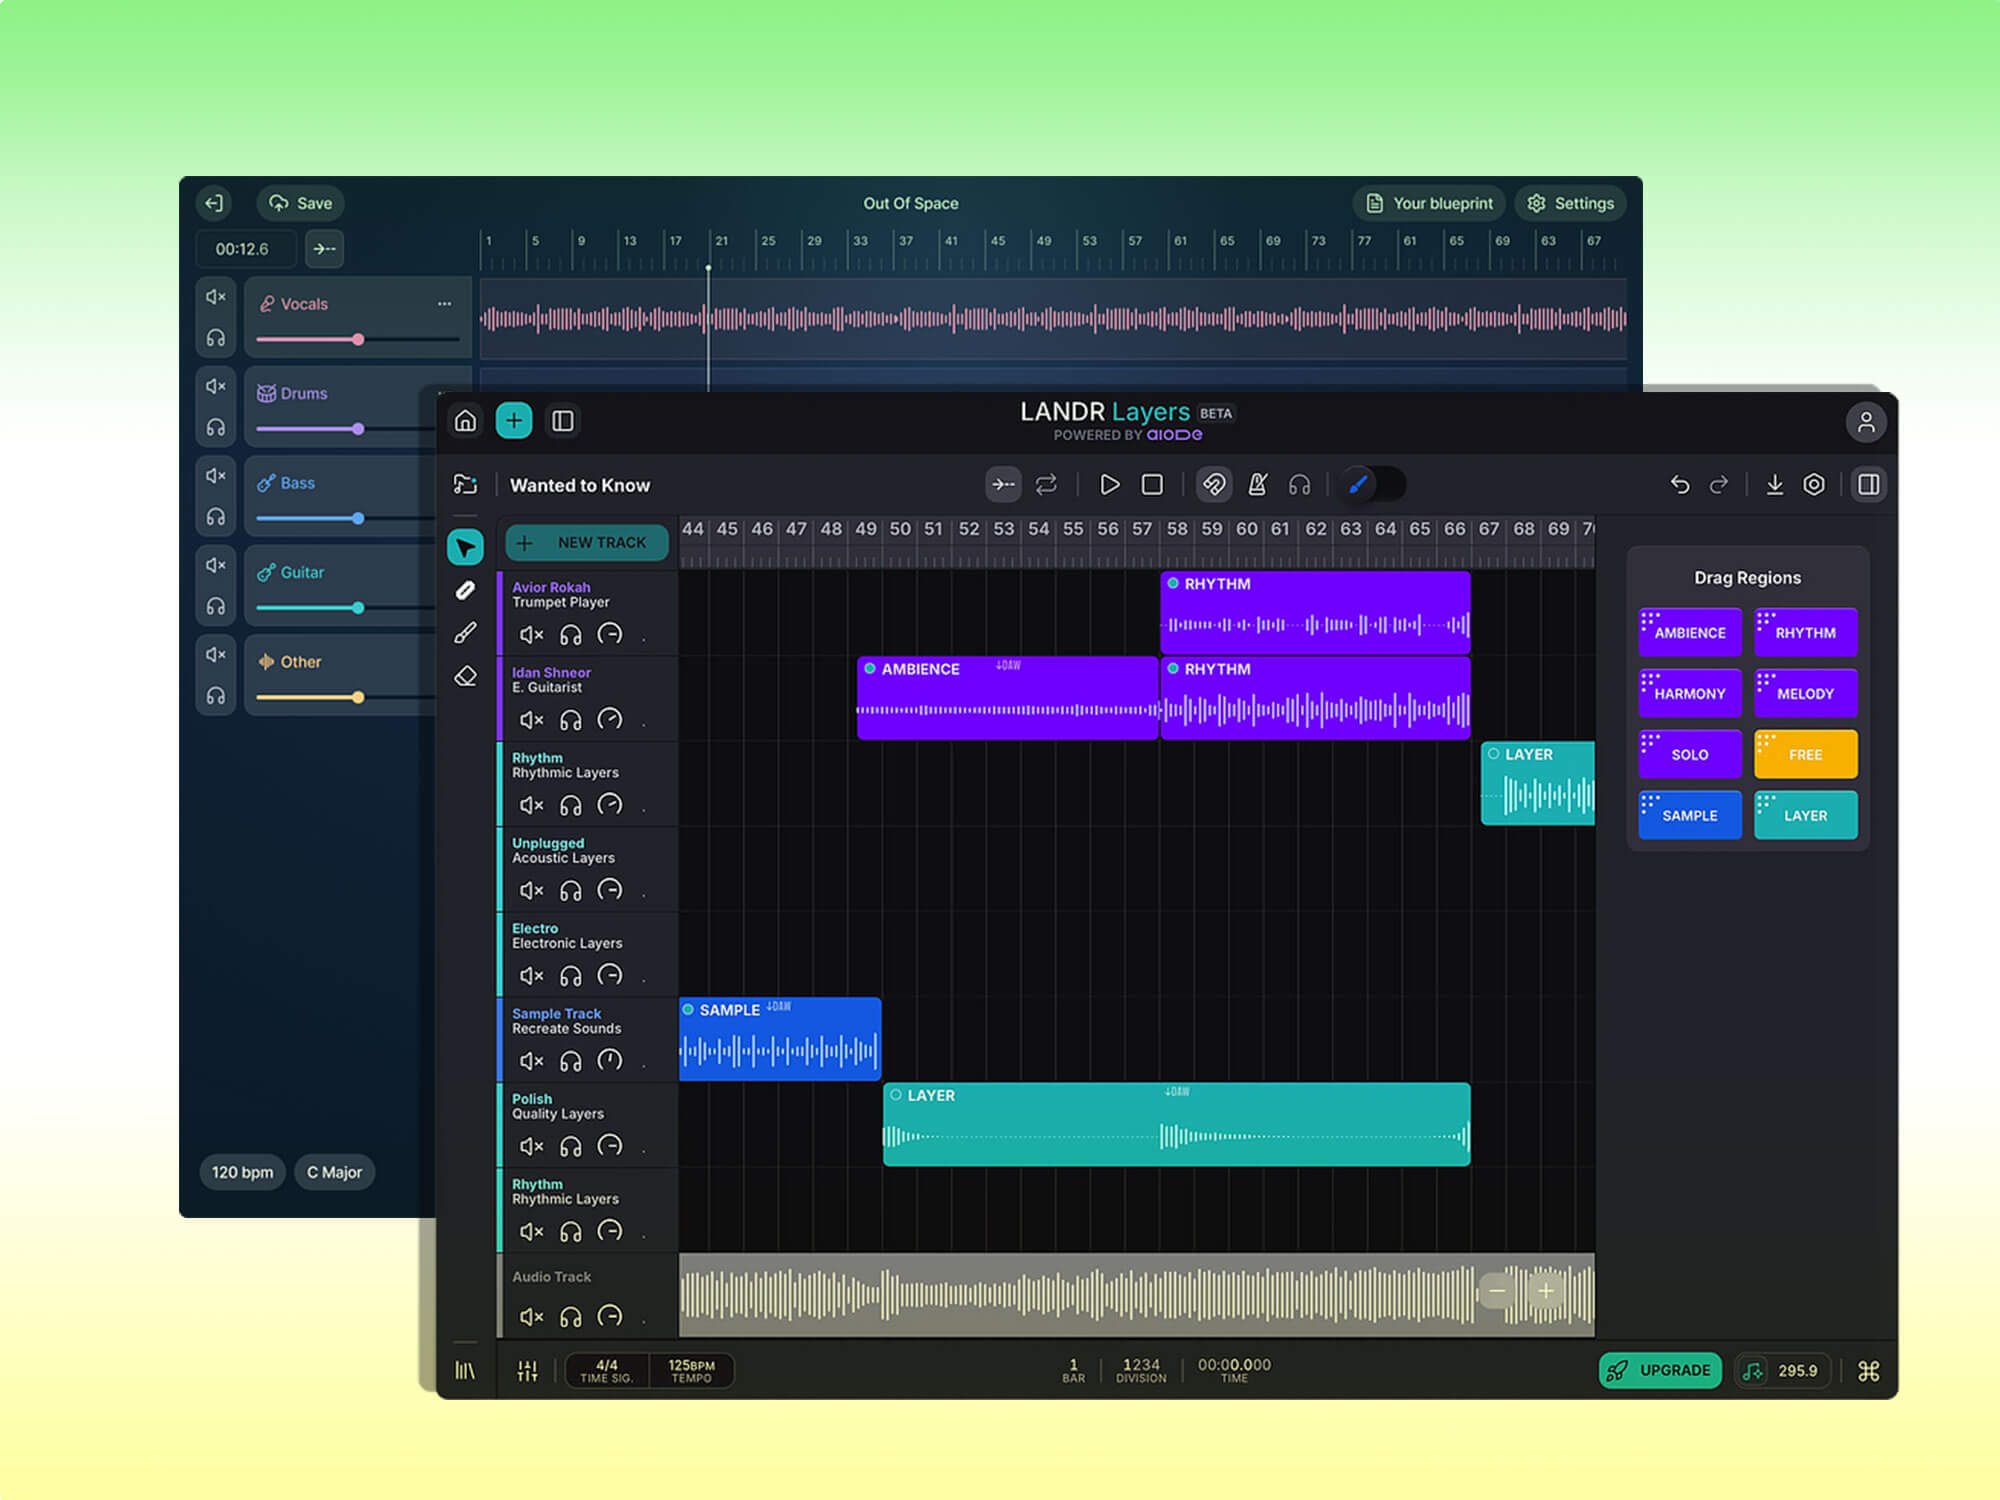Toggle the brush switch in the toolbar

[x=1370, y=484]
